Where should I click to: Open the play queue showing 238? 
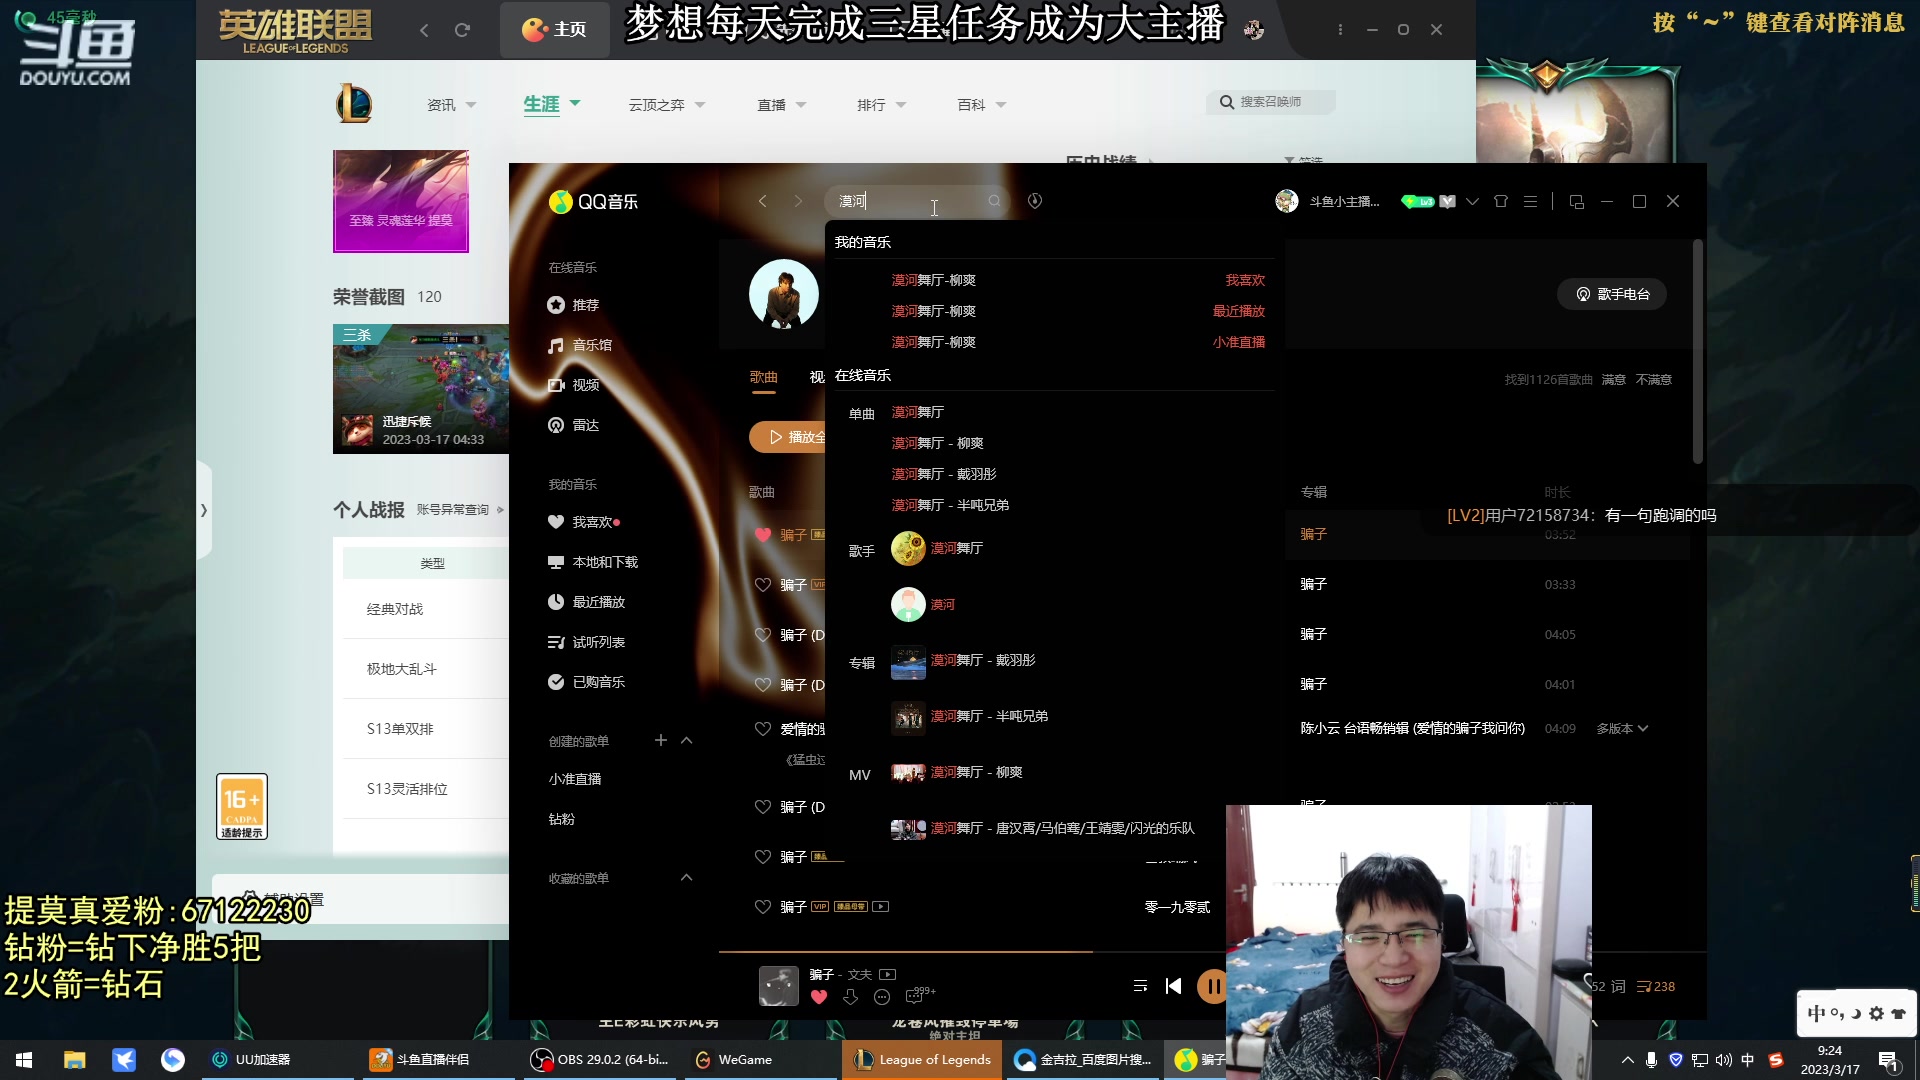1656,986
